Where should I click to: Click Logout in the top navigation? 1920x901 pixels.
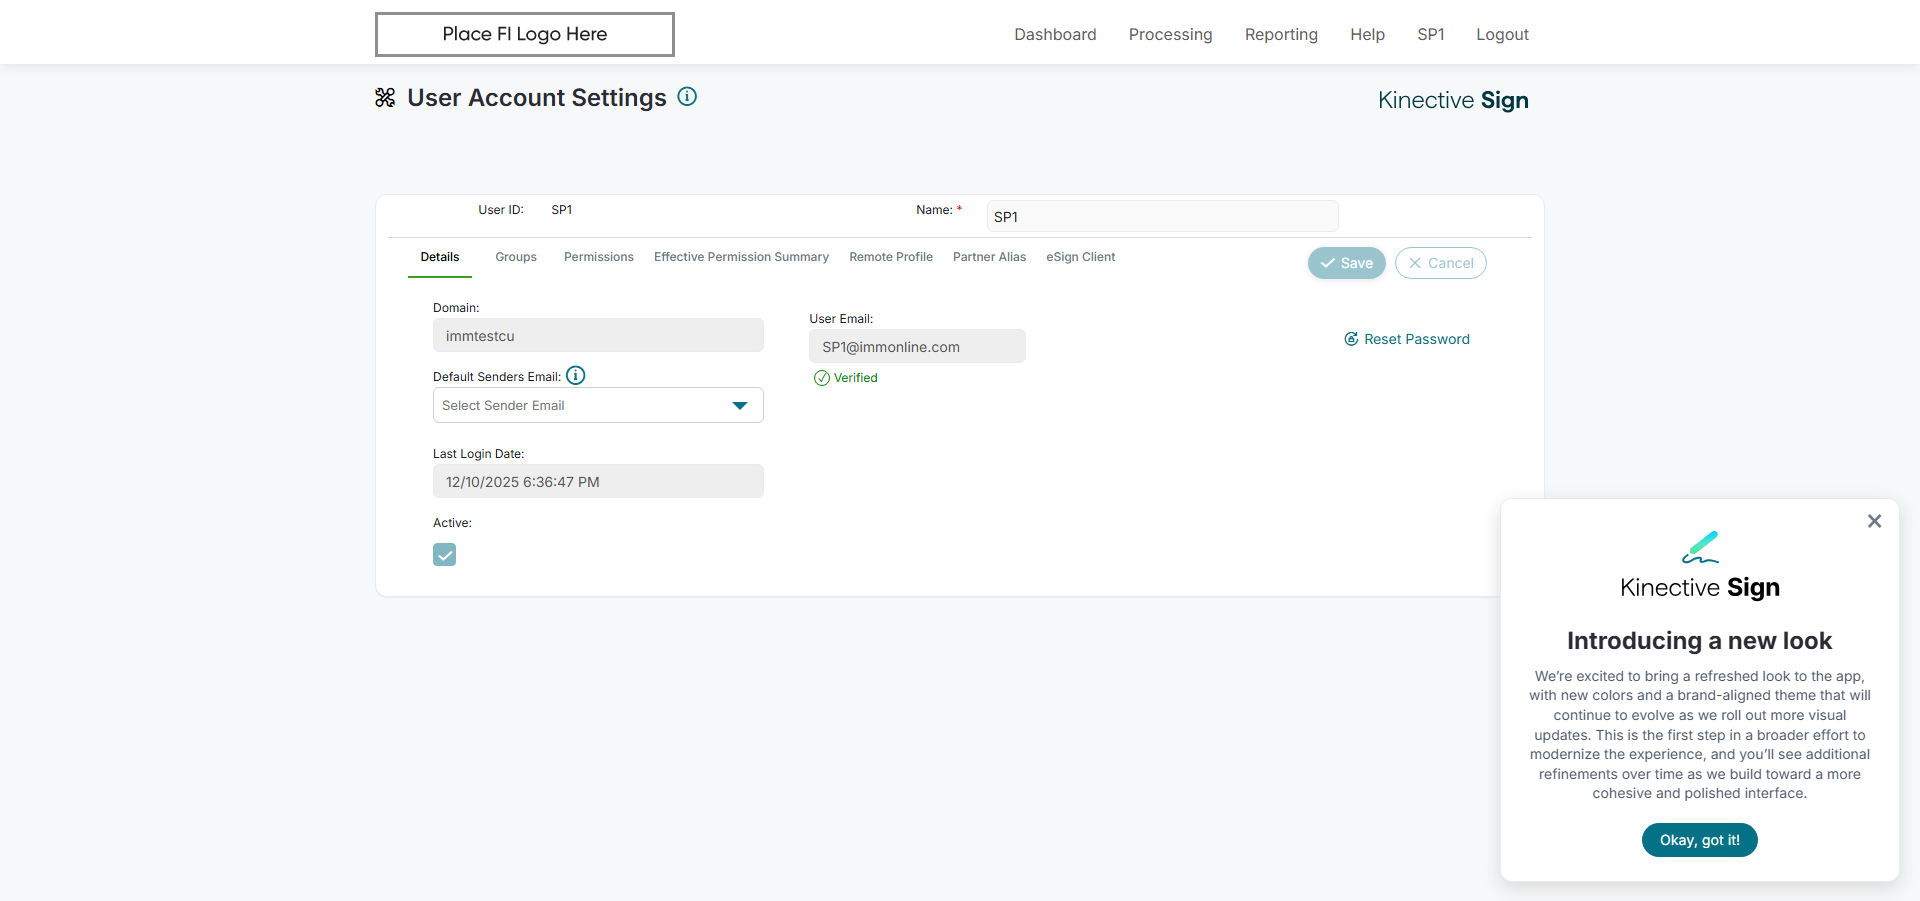1502,34
